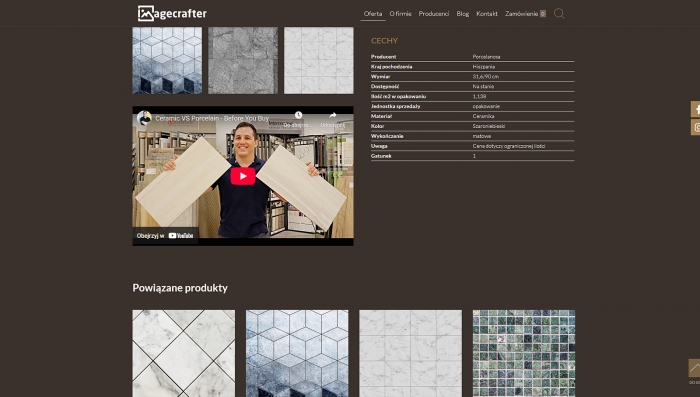Click the Porcelanosa producer value
This screenshot has width=700, height=397.
click(486, 57)
